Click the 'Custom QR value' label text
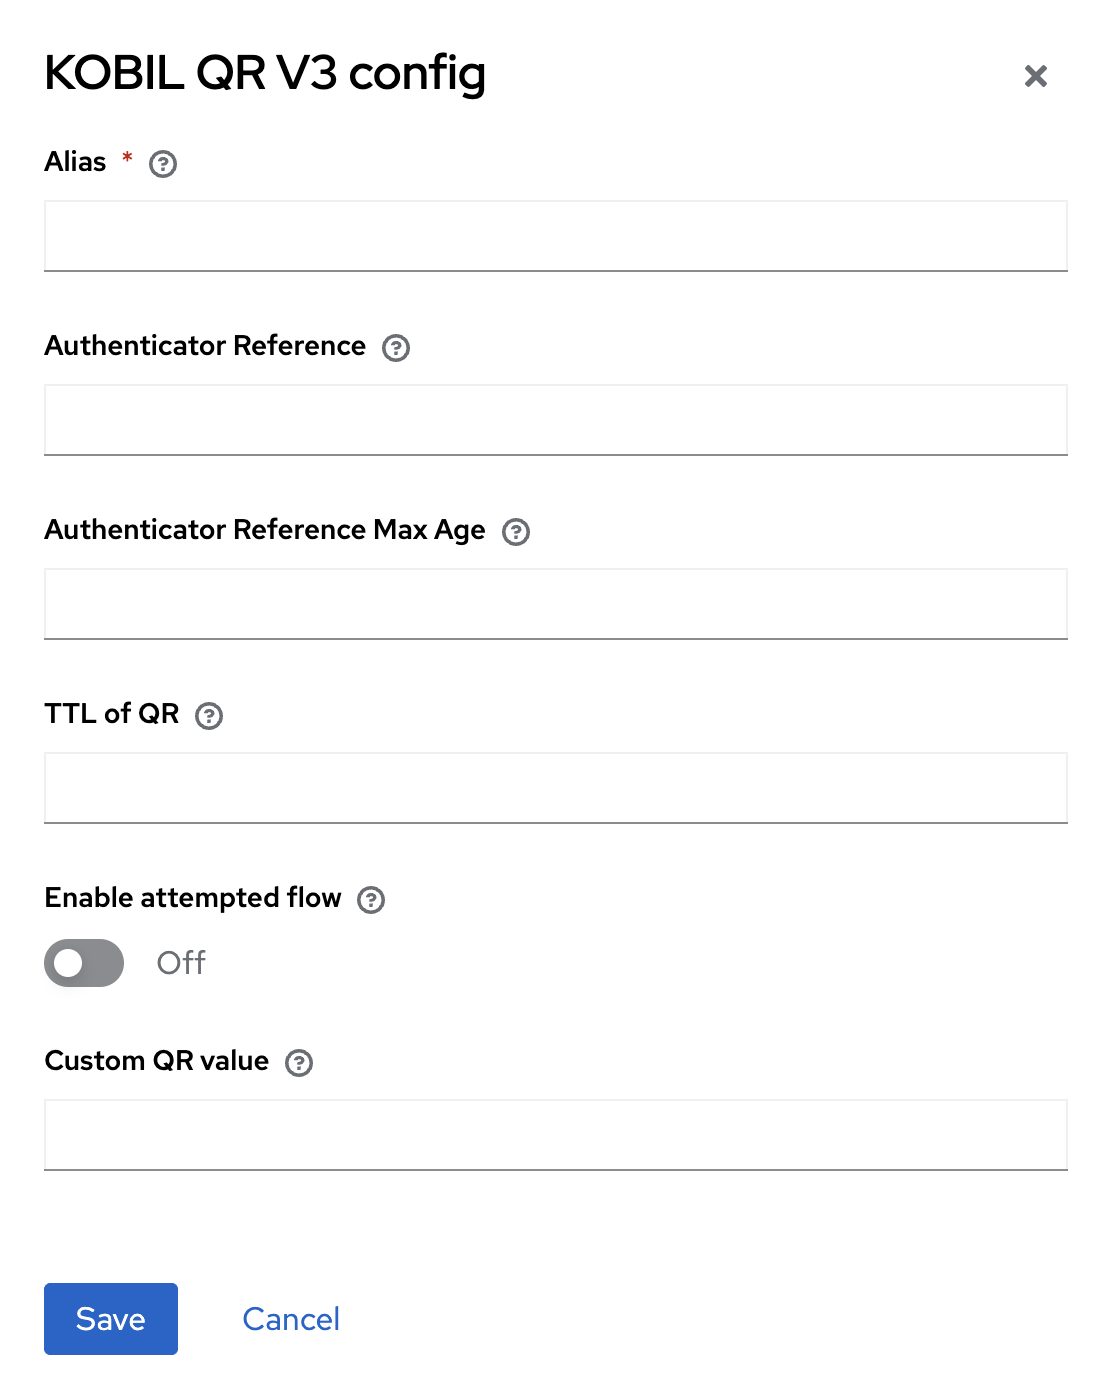 pyautogui.click(x=157, y=1061)
